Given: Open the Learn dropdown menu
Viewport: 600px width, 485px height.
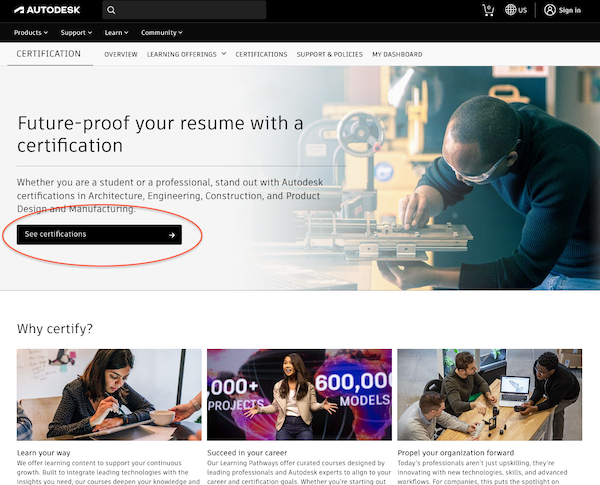Looking at the screenshot, I should point(116,33).
